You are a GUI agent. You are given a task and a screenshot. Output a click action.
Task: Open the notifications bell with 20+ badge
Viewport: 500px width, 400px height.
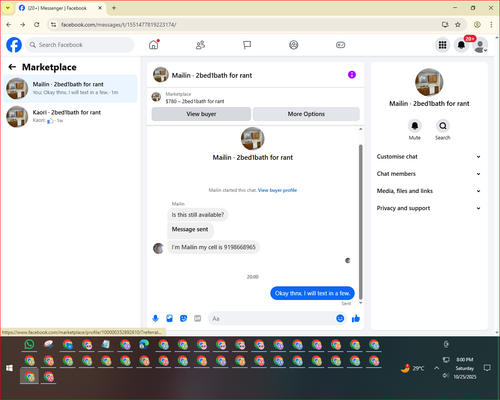(461, 45)
